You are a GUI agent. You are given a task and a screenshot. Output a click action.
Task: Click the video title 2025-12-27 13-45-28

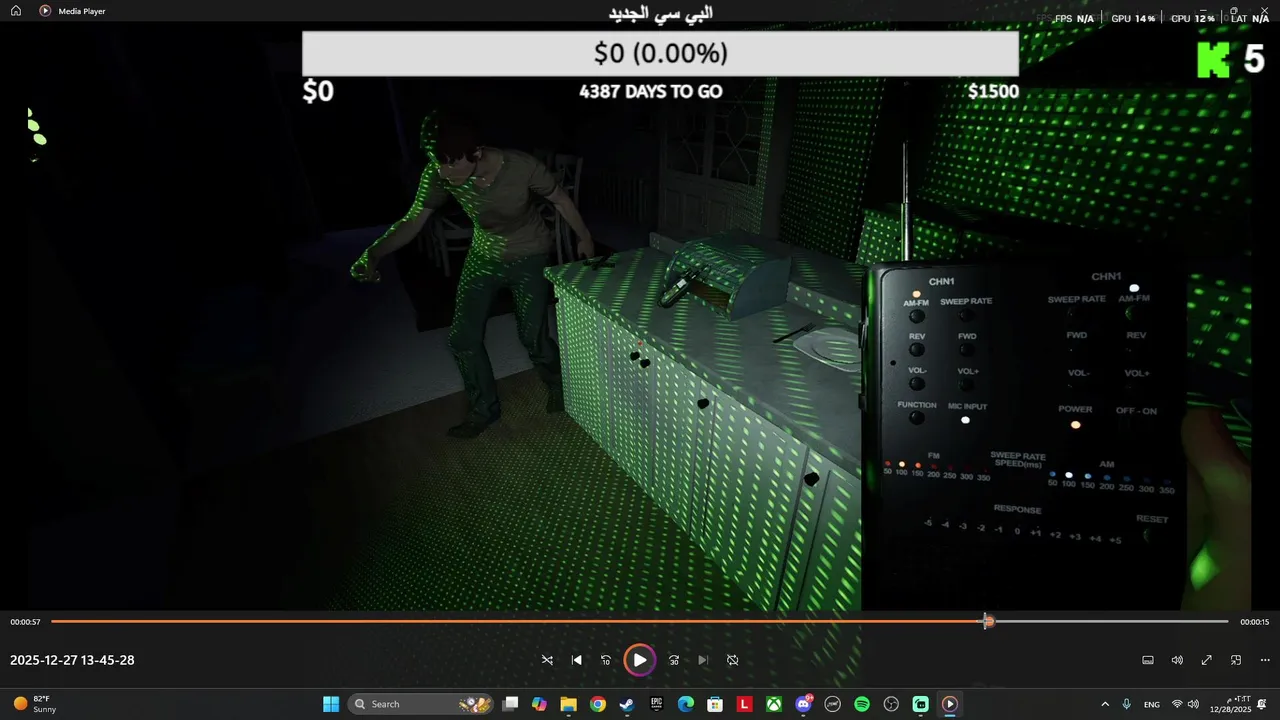(72, 660)
